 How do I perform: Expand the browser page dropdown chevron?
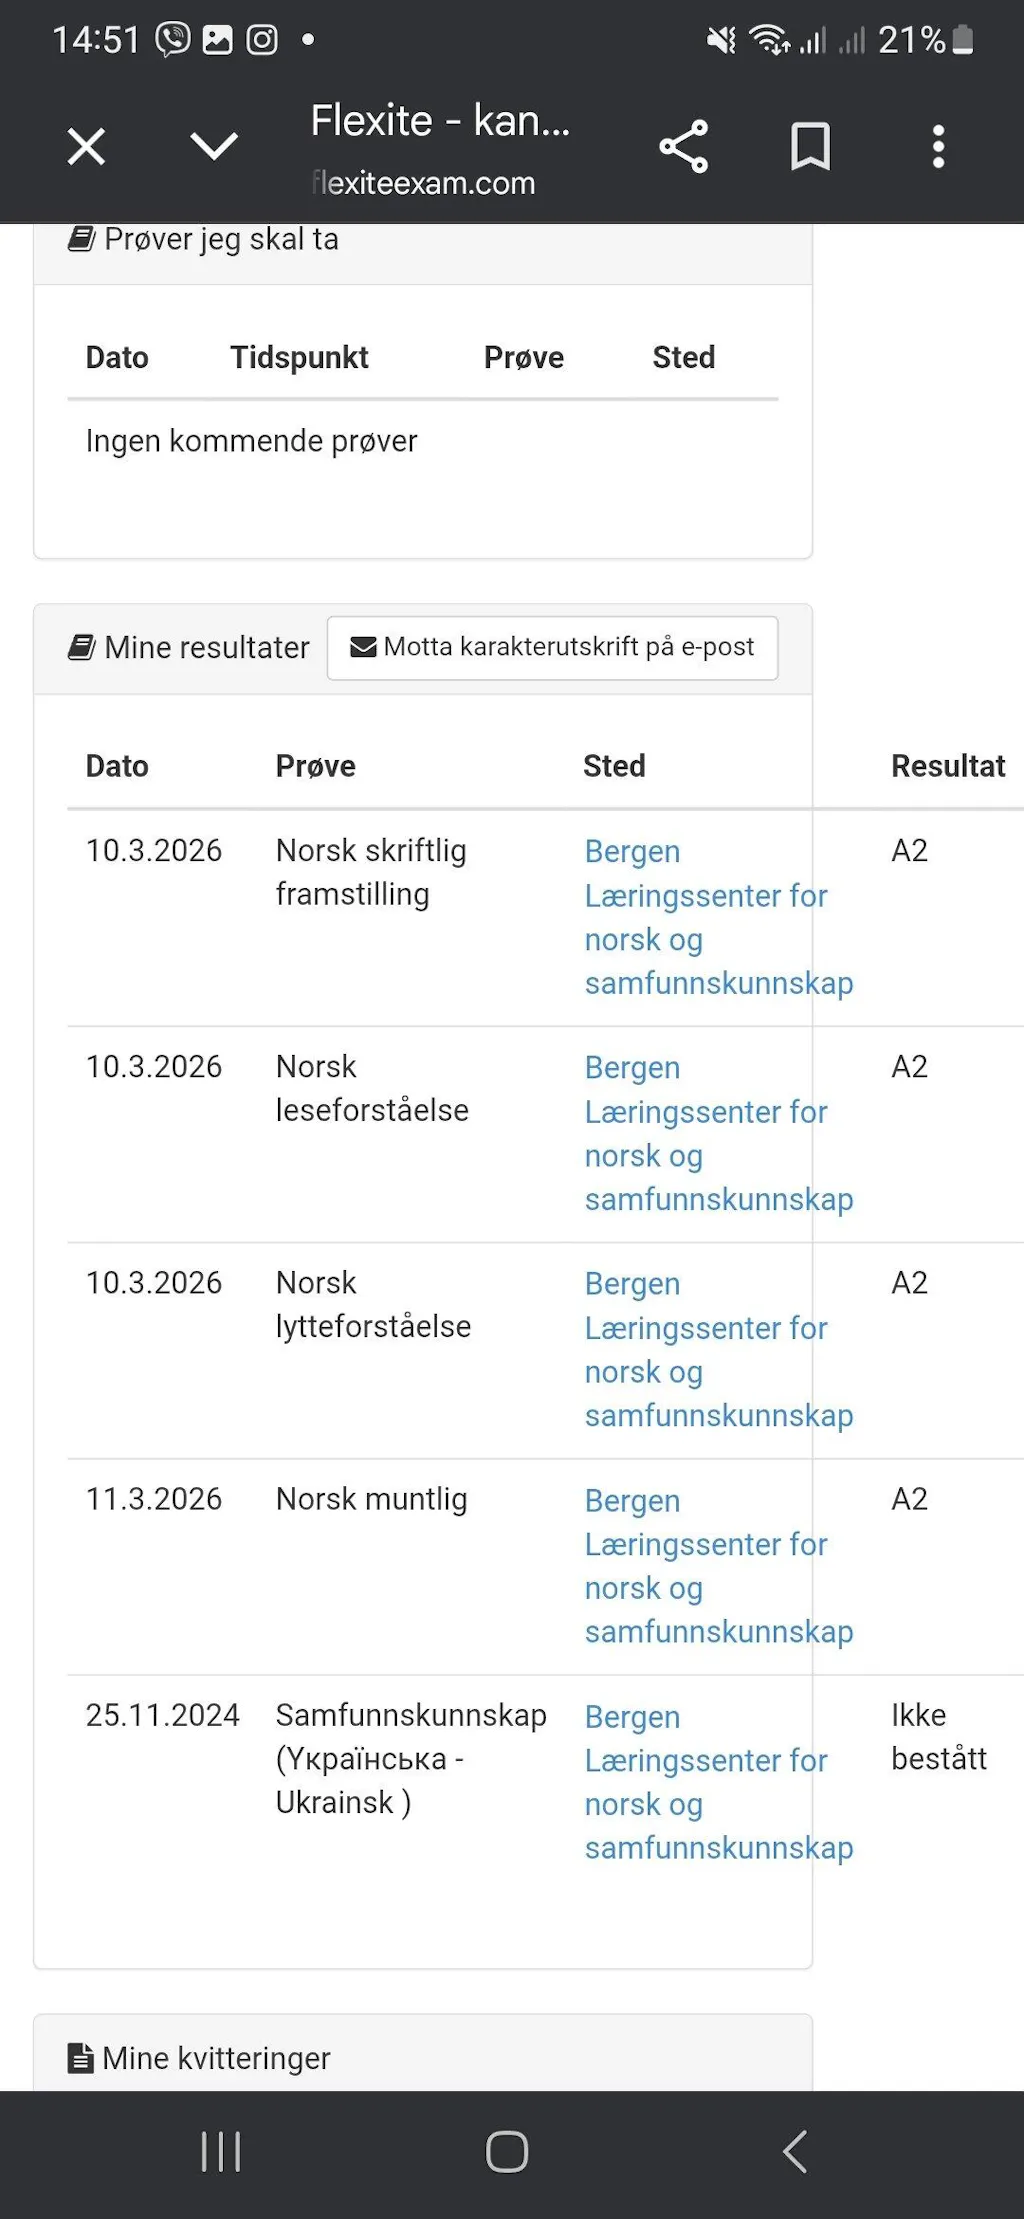pyautogui.click(x=214, y=147)
